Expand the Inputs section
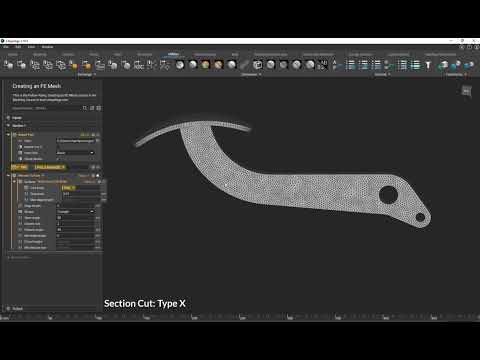Screen dimensions: 480x360 tap(8, 118)
